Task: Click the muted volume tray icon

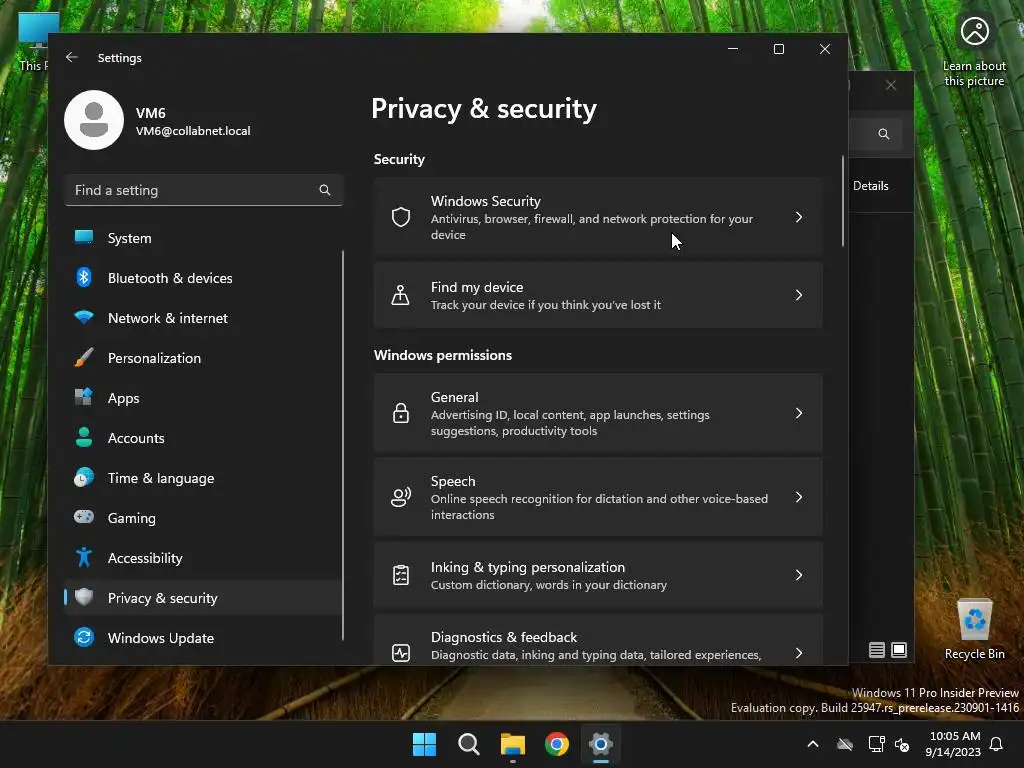Action: coord(902,744)
